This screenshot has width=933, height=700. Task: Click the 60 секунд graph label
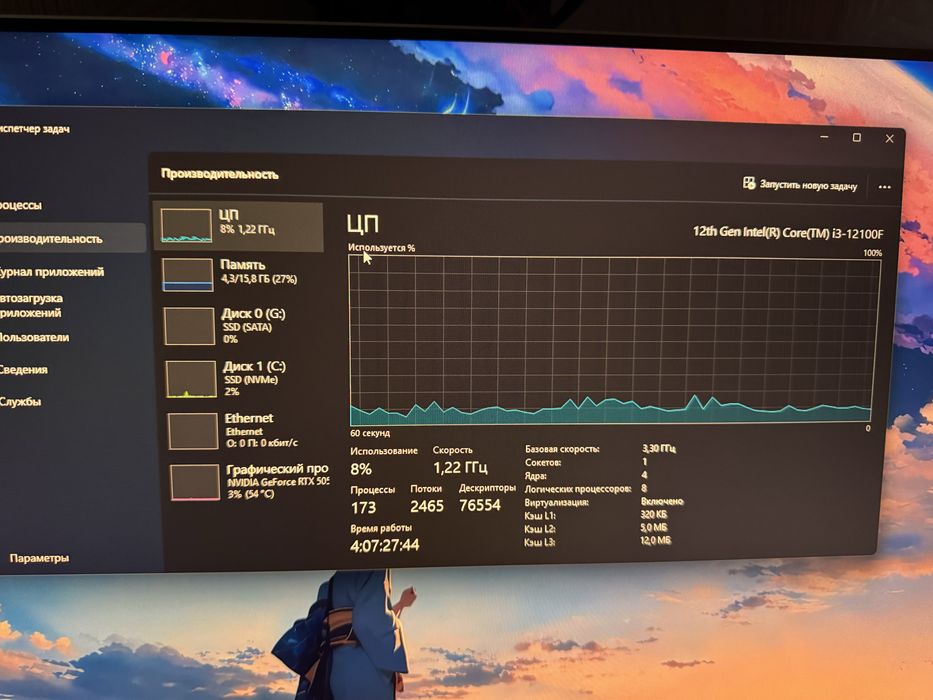pos(370,433)
